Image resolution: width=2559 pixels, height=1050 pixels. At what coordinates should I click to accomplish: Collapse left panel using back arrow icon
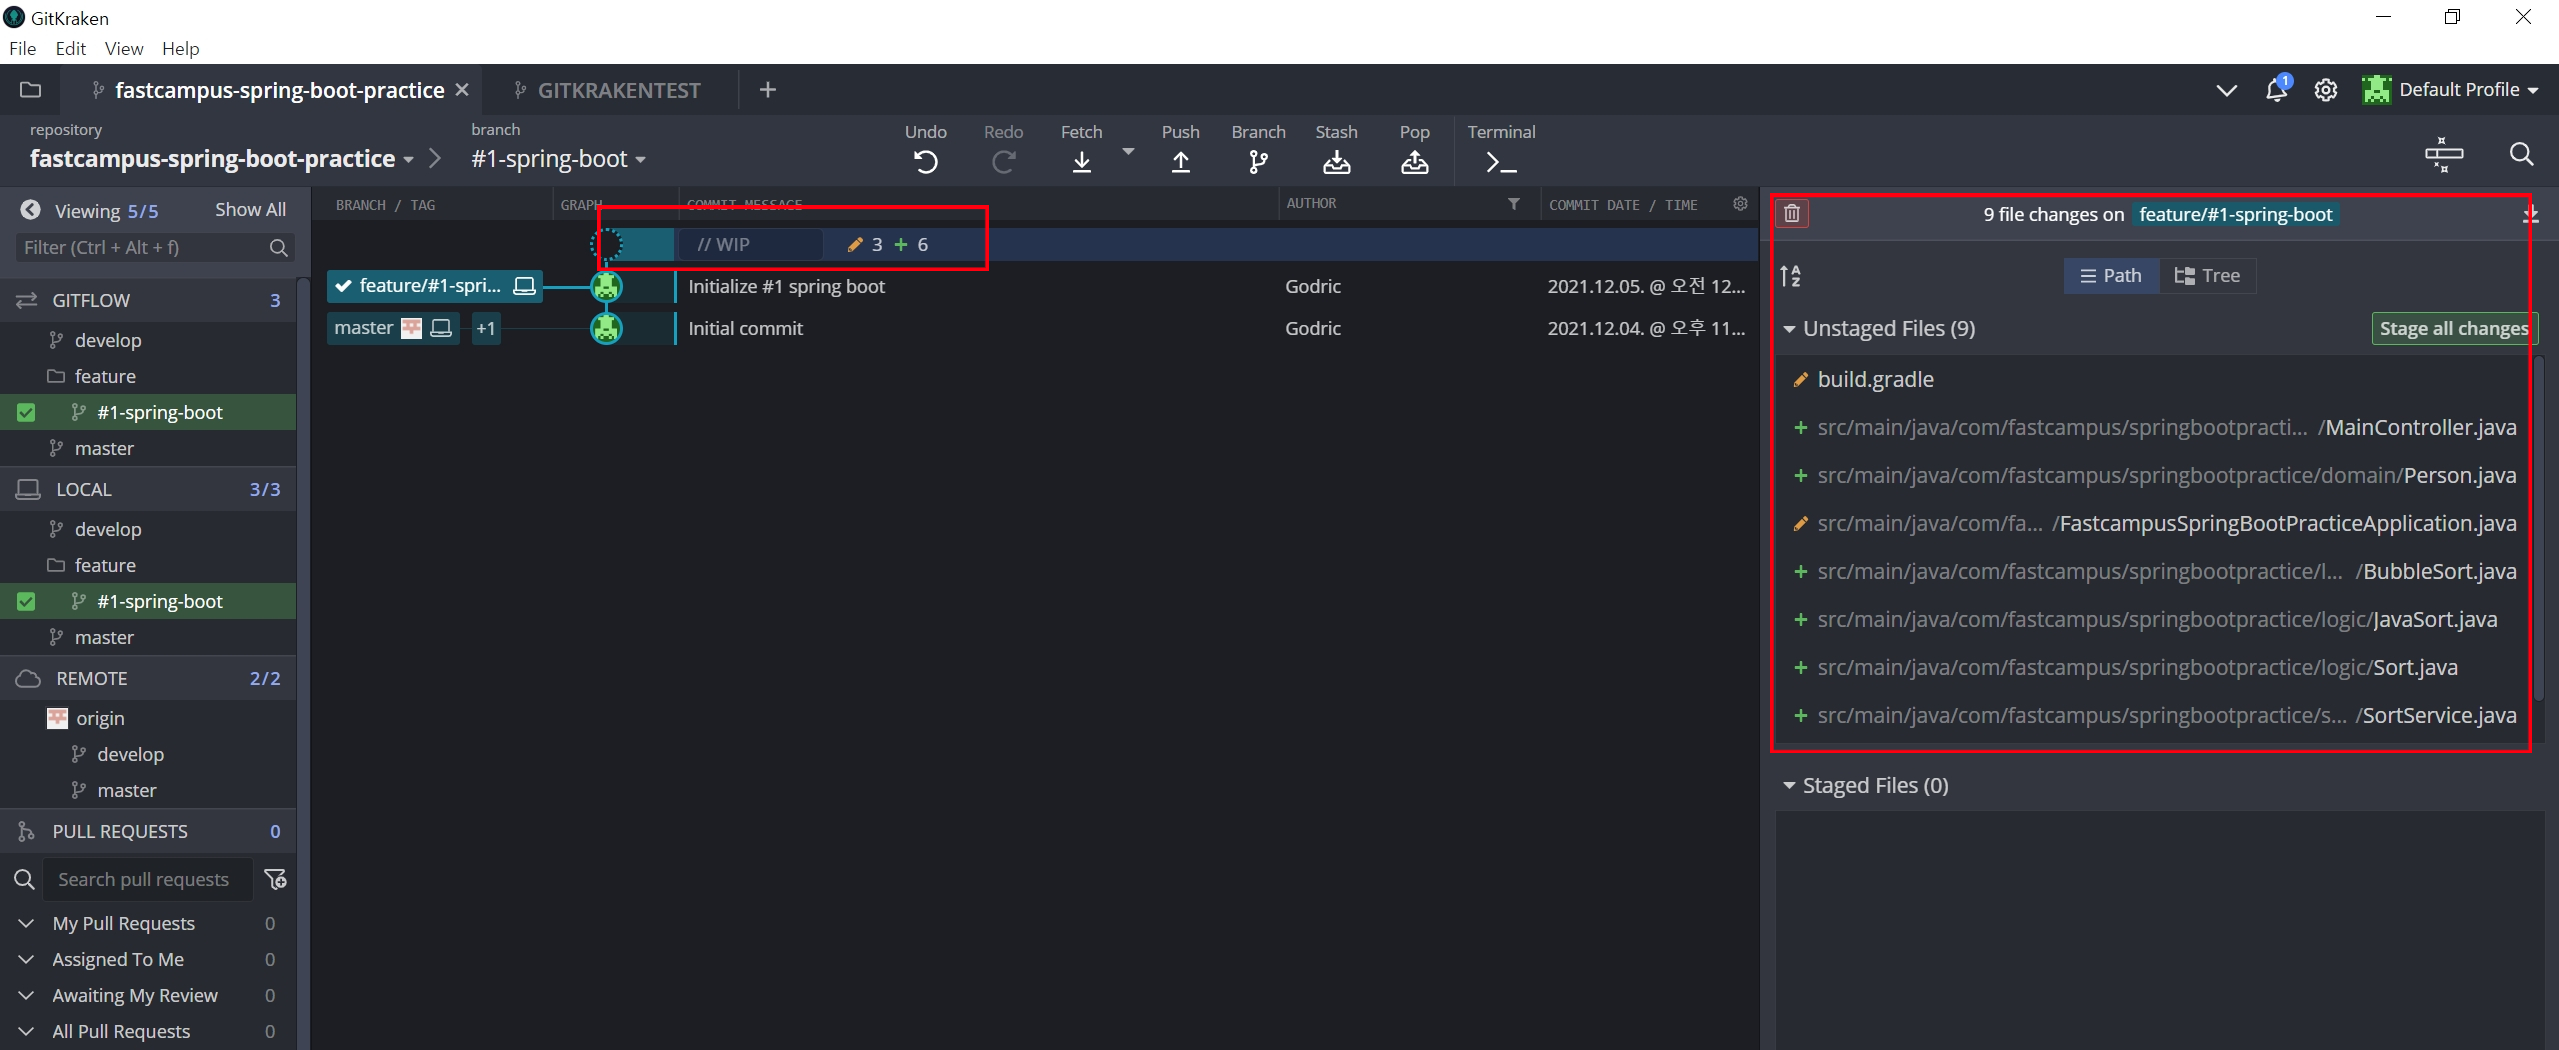[x=31, y=210]
